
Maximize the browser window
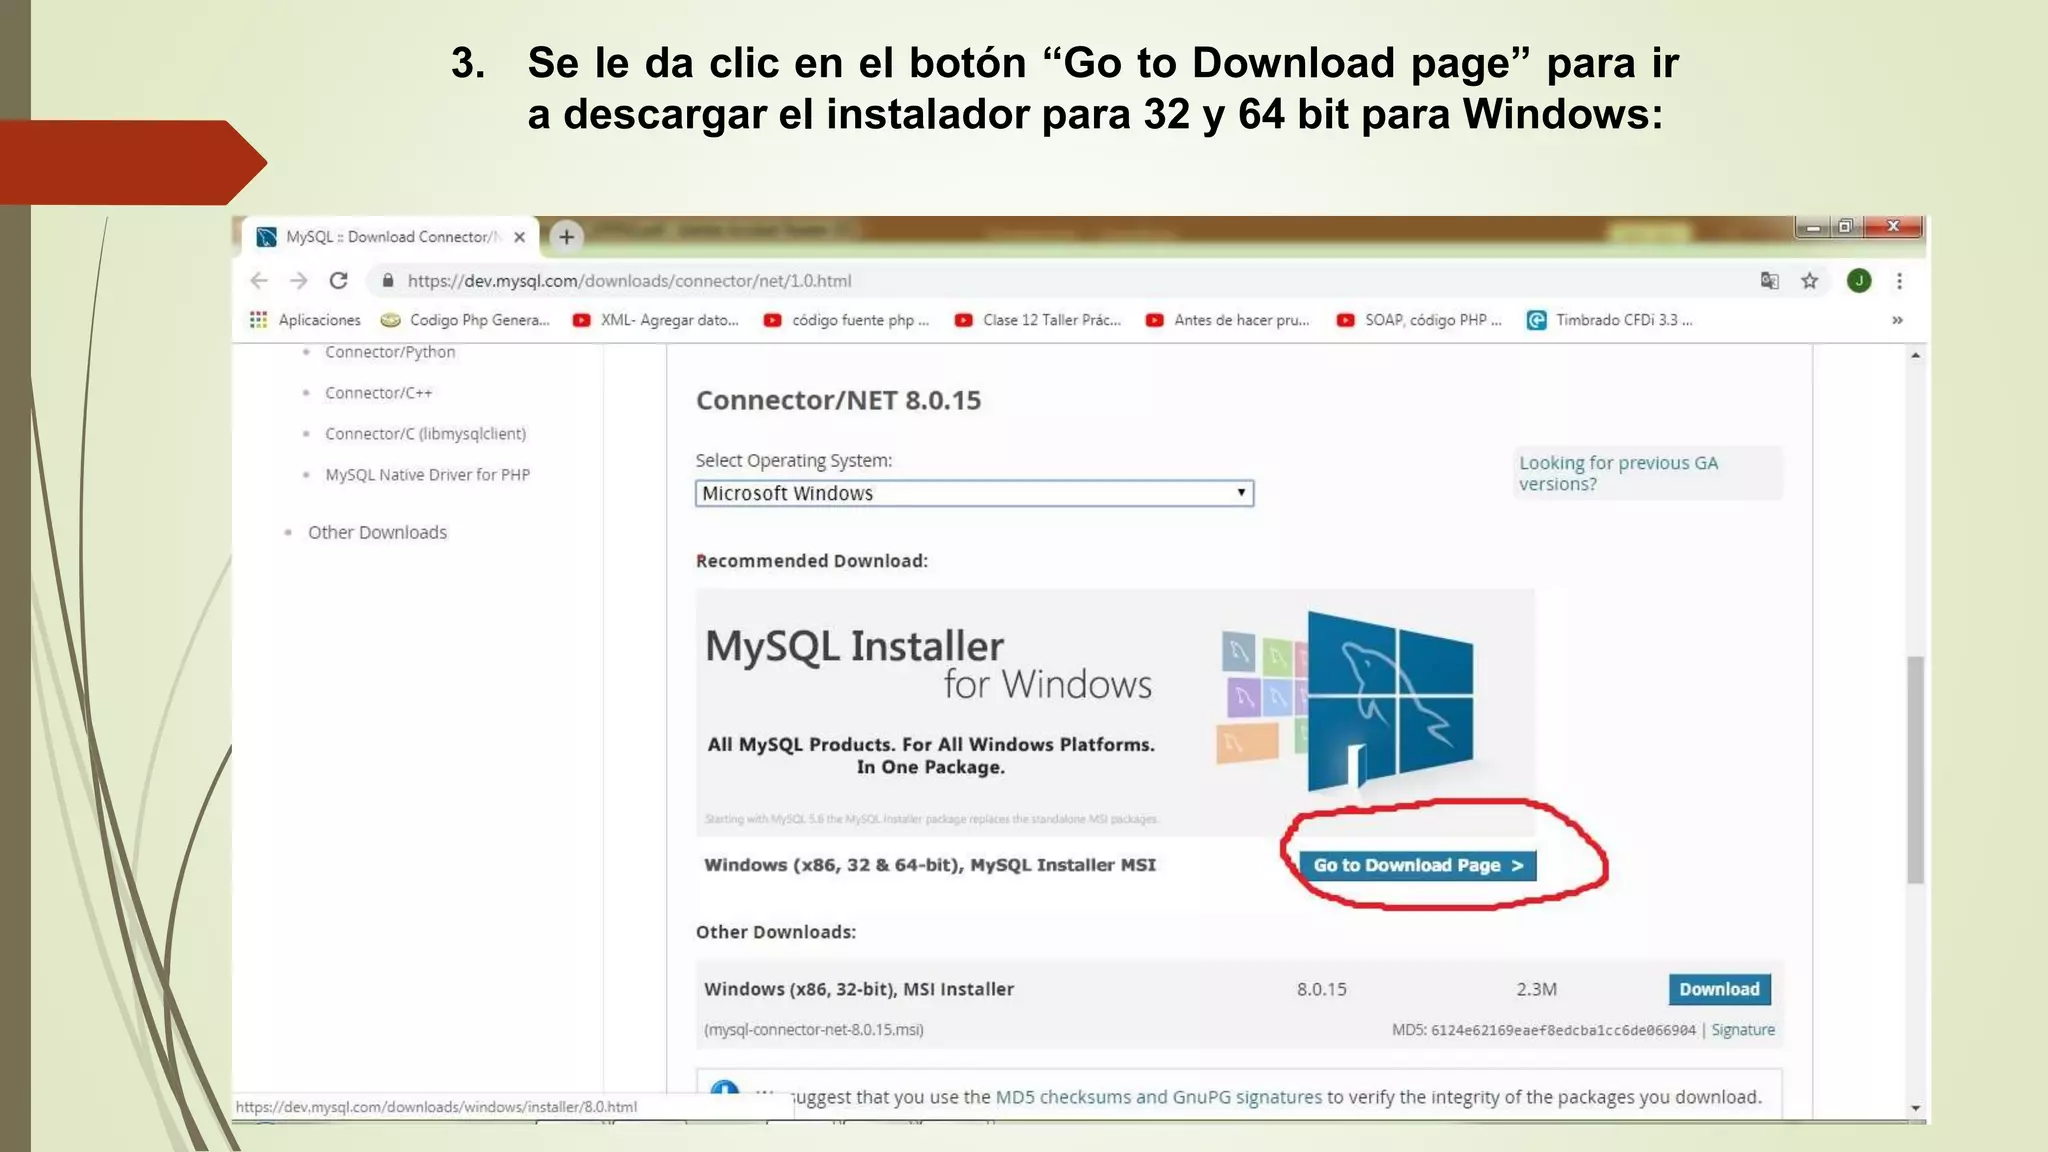coord(1846,227)
